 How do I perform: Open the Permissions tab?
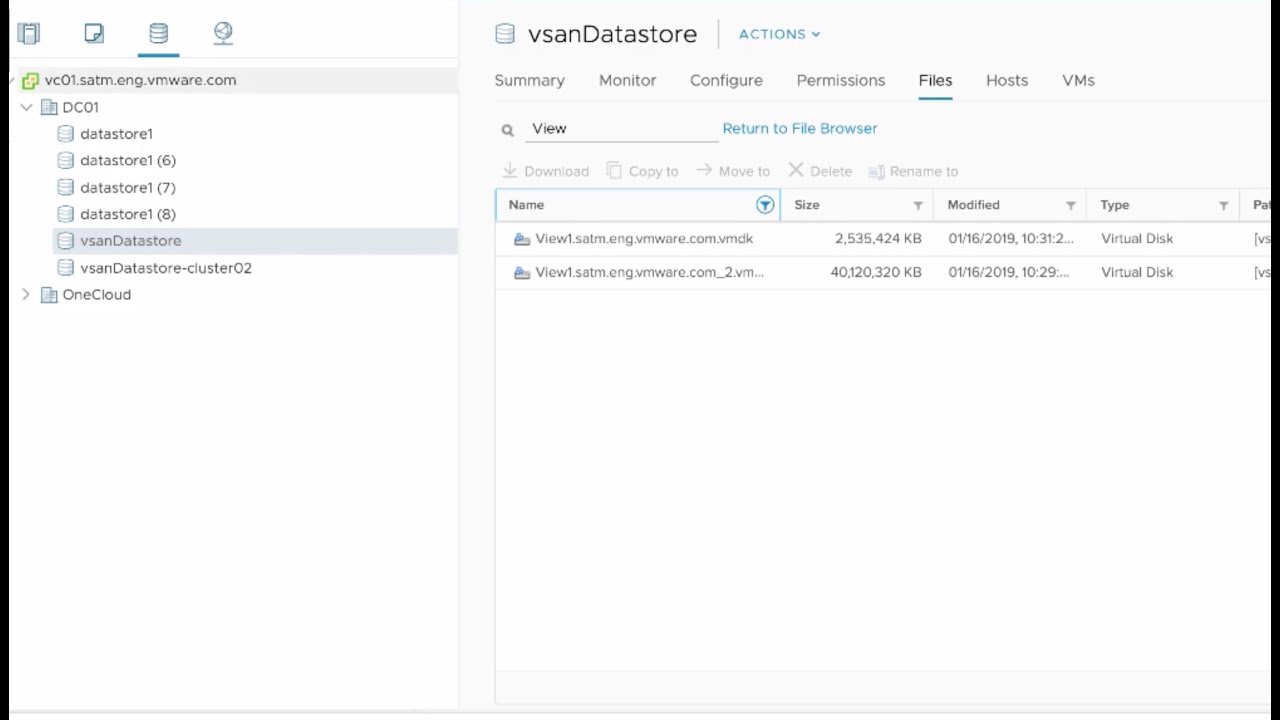840,81
